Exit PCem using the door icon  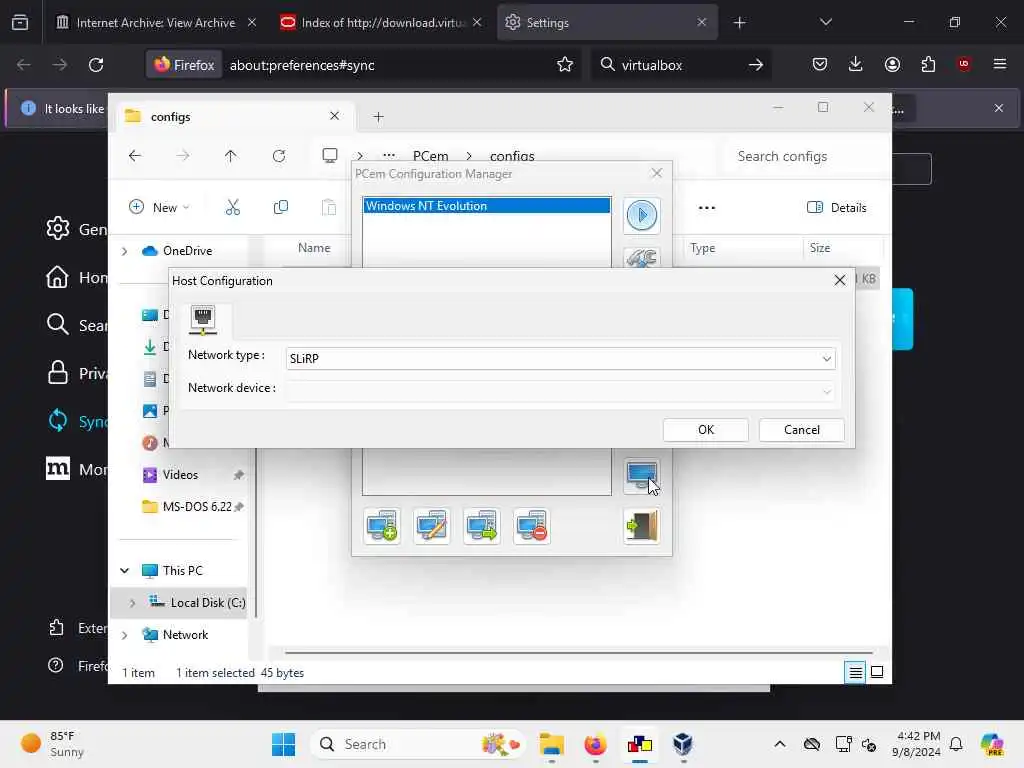(x=642, y=526)
